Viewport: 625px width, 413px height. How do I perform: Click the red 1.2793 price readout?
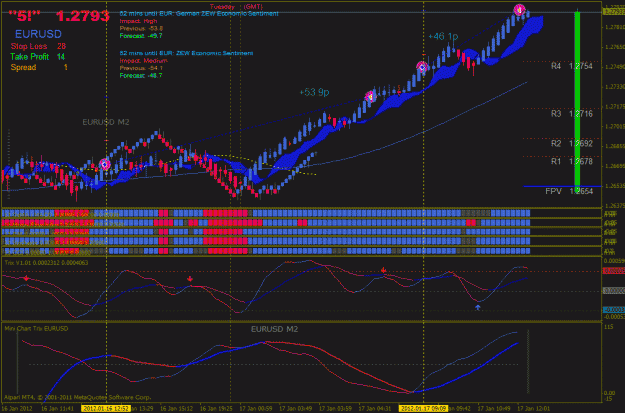(x=83, y=16)
